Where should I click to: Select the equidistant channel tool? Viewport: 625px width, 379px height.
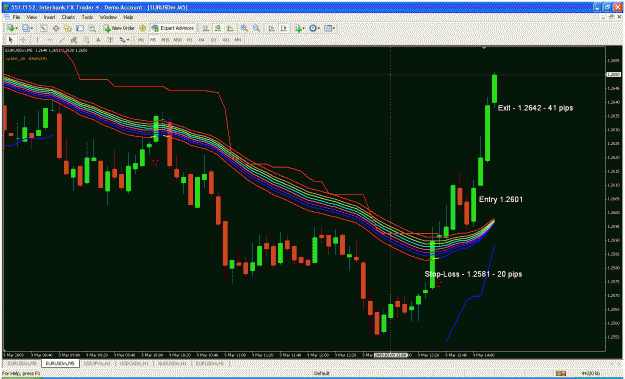tap(74, 40)
